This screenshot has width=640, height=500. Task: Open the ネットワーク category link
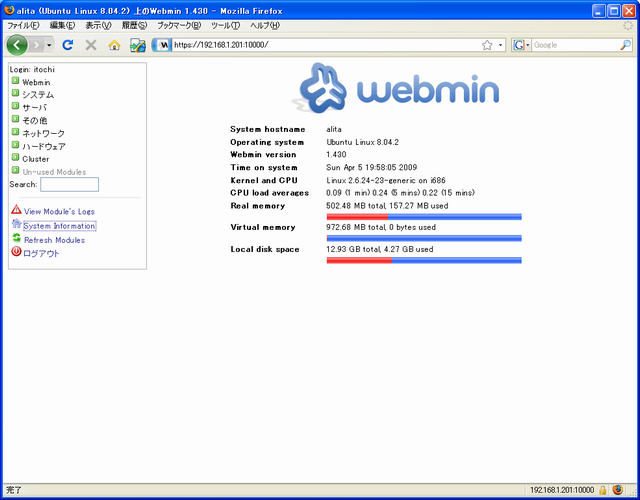tap(43, 133)
